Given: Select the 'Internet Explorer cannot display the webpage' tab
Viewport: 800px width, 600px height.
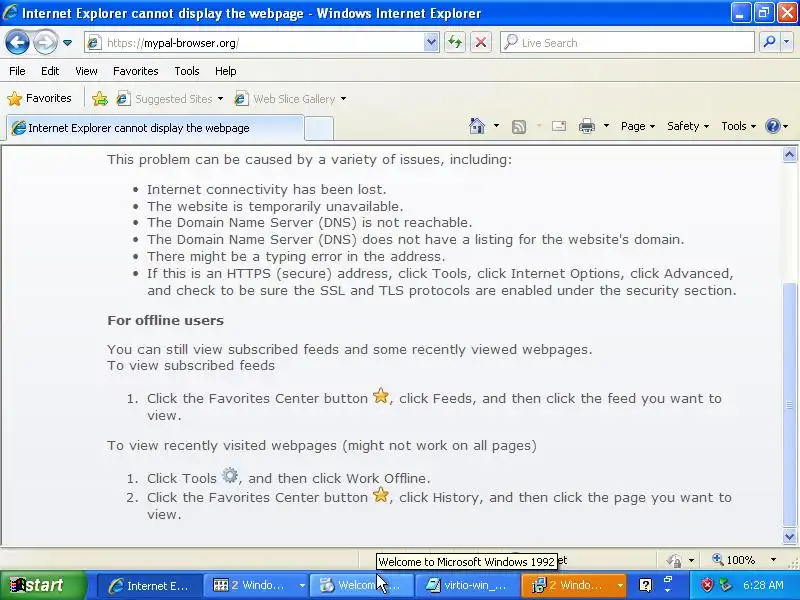Looking at the screenshot, I should click(155, 128).
